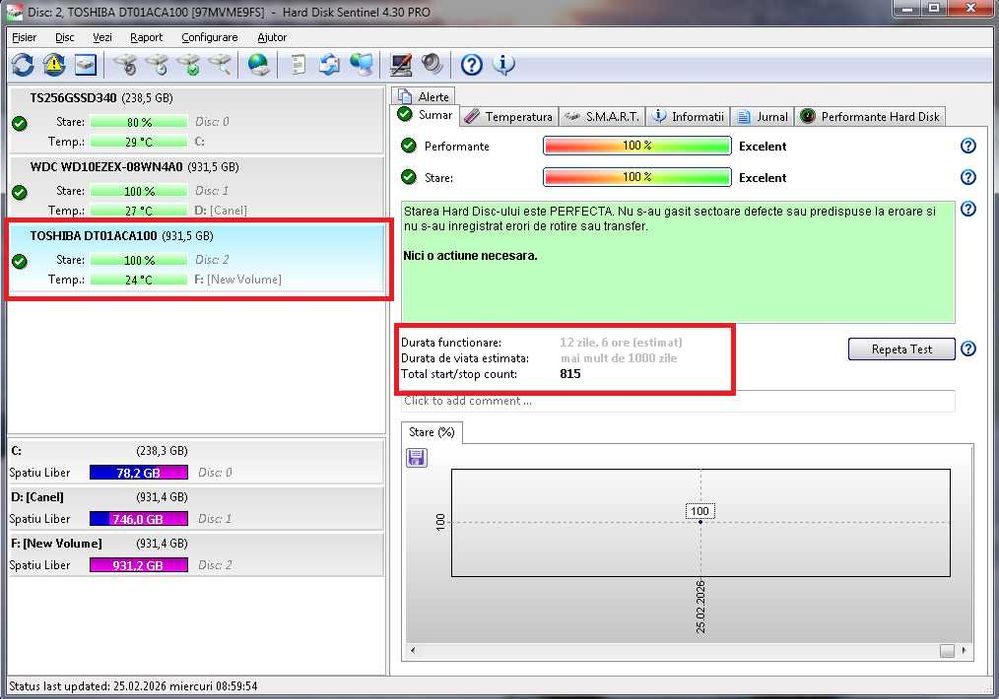The width and height of the screenshot is (999, 699).
Task: Open the Fisier menu
Action: click(24, 37)
